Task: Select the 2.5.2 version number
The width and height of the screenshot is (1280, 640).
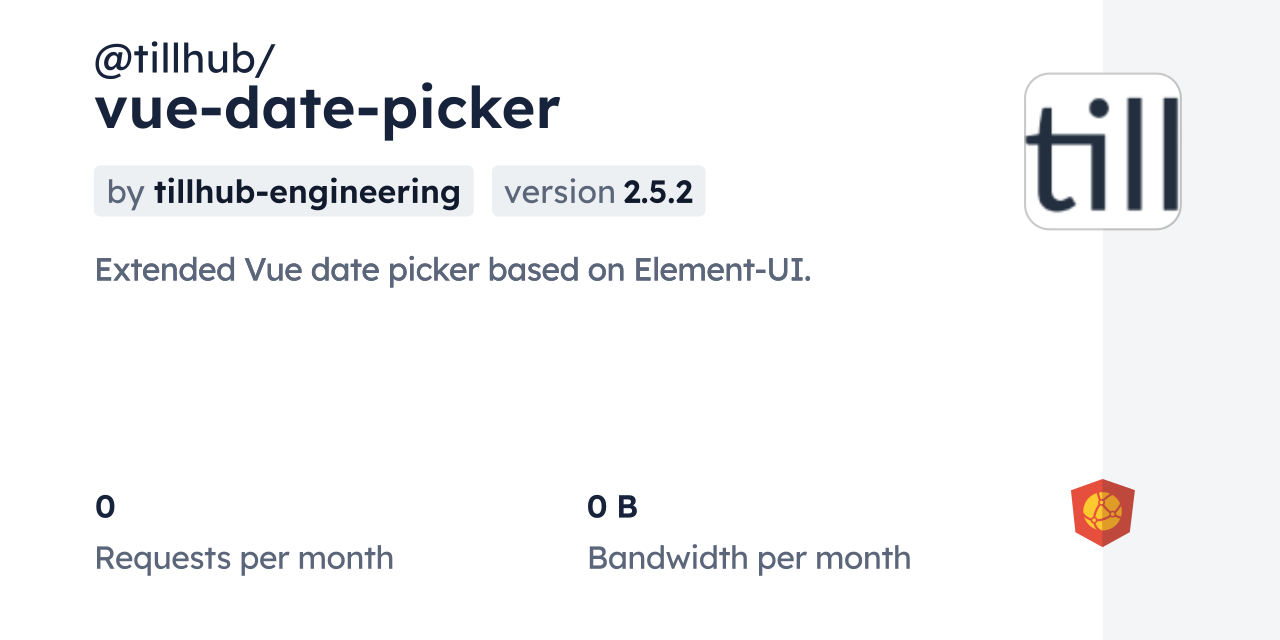Action: coord(658,191)
